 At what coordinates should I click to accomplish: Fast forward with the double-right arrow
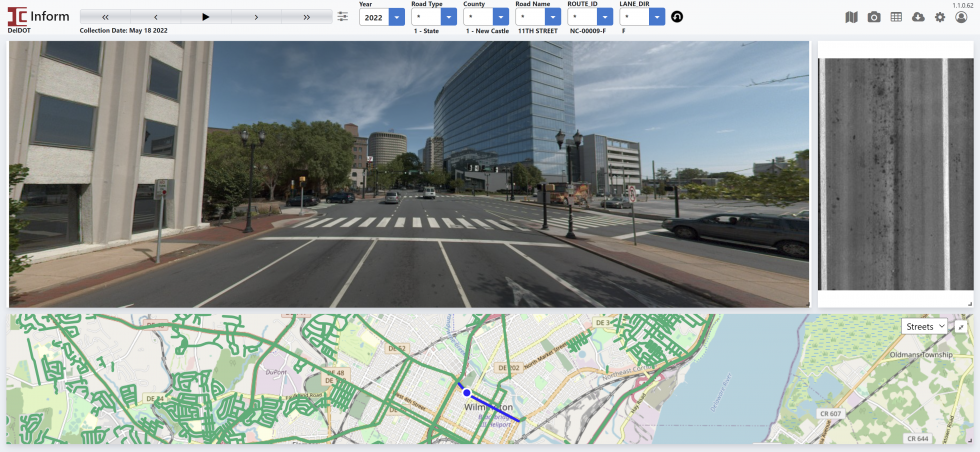click(306, 17)
